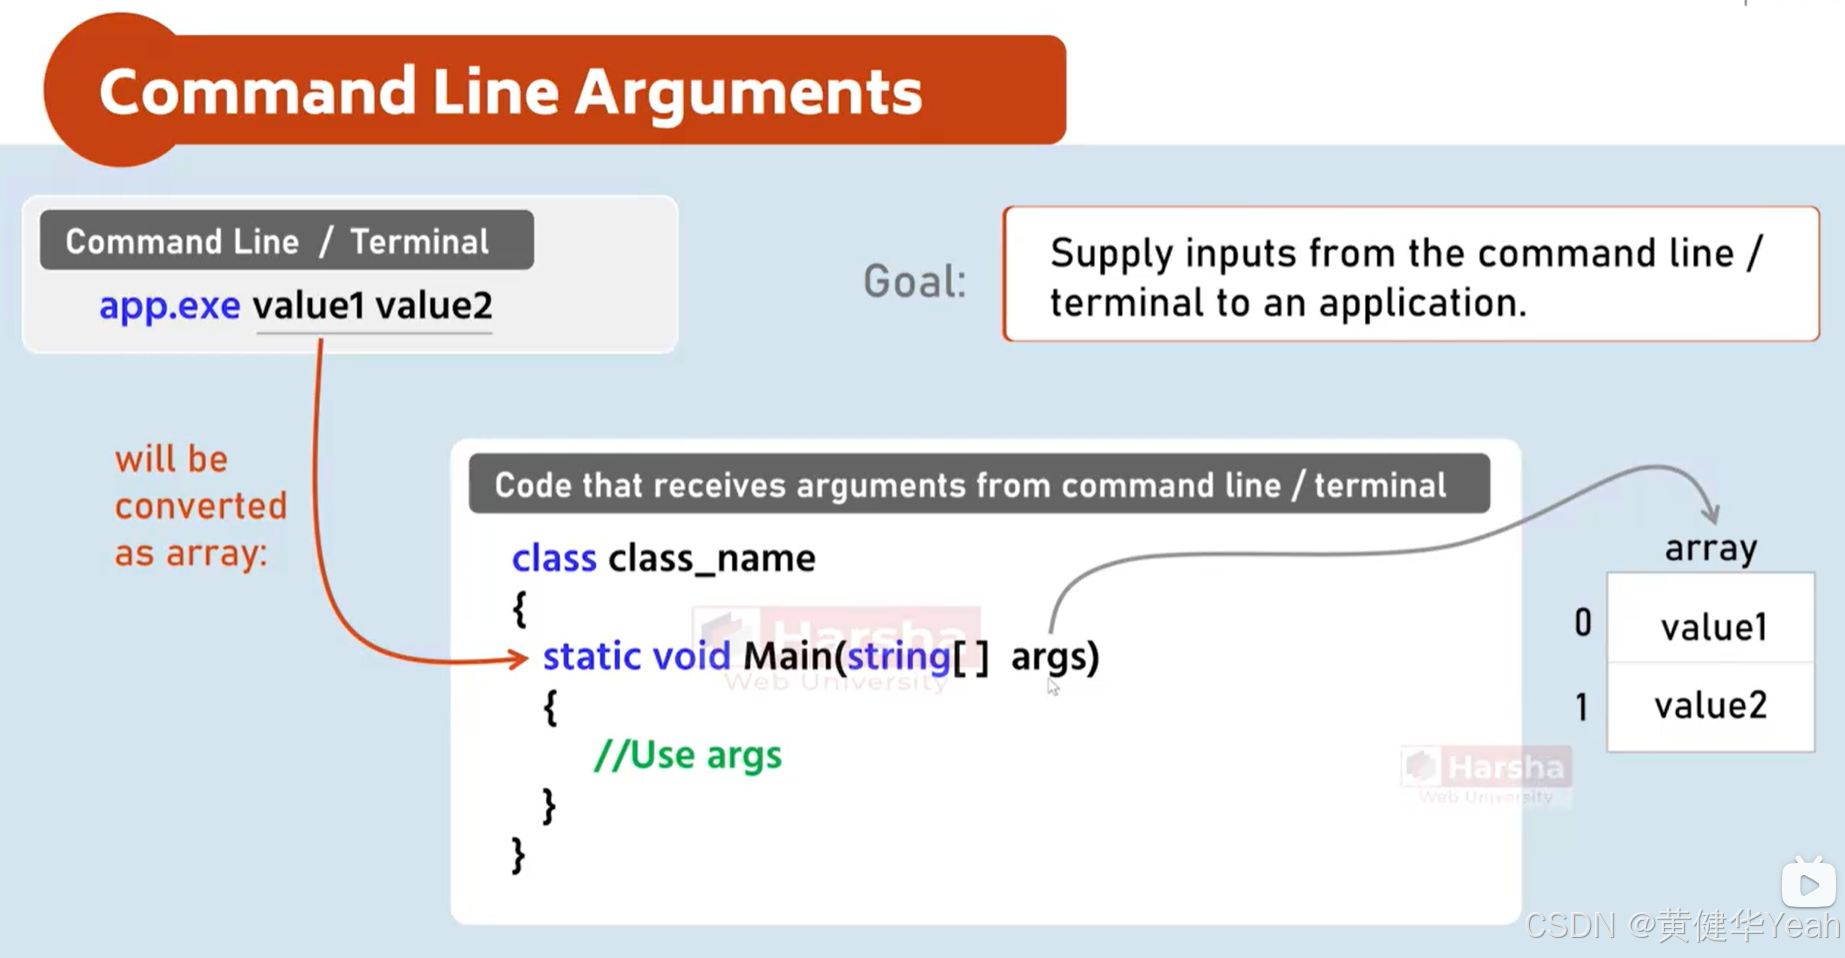This screenshot has width=1845, height=958.
Task: Select the "Command Line / Terminal" header
Action: tap(287, 241)
